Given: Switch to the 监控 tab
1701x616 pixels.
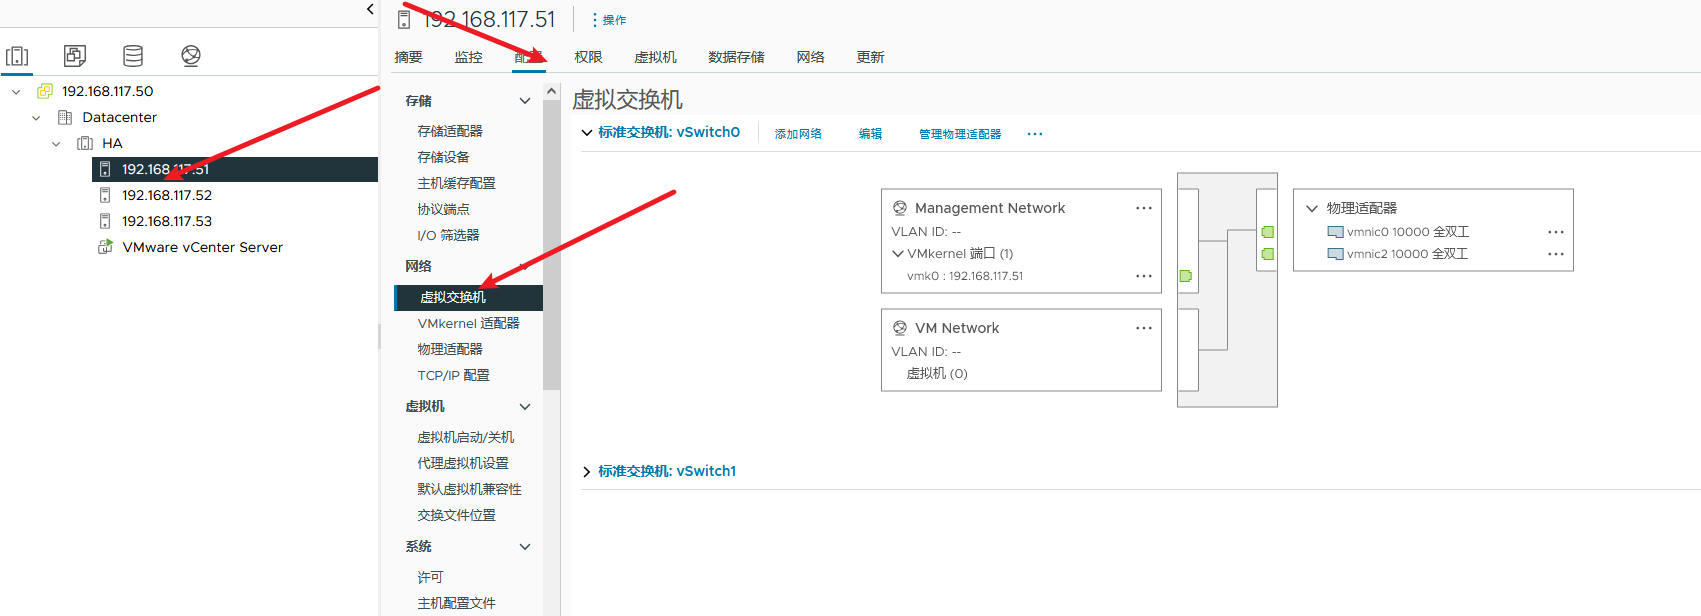Looking at the screenshot, I should [x=468, y=57].
